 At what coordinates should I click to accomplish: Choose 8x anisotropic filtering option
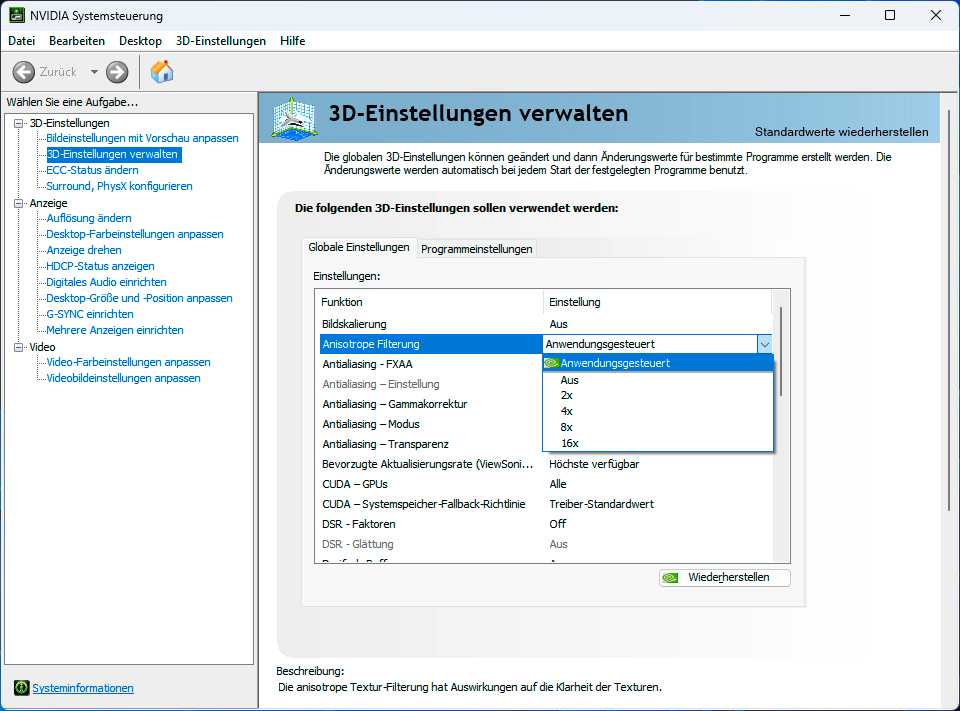658,427
